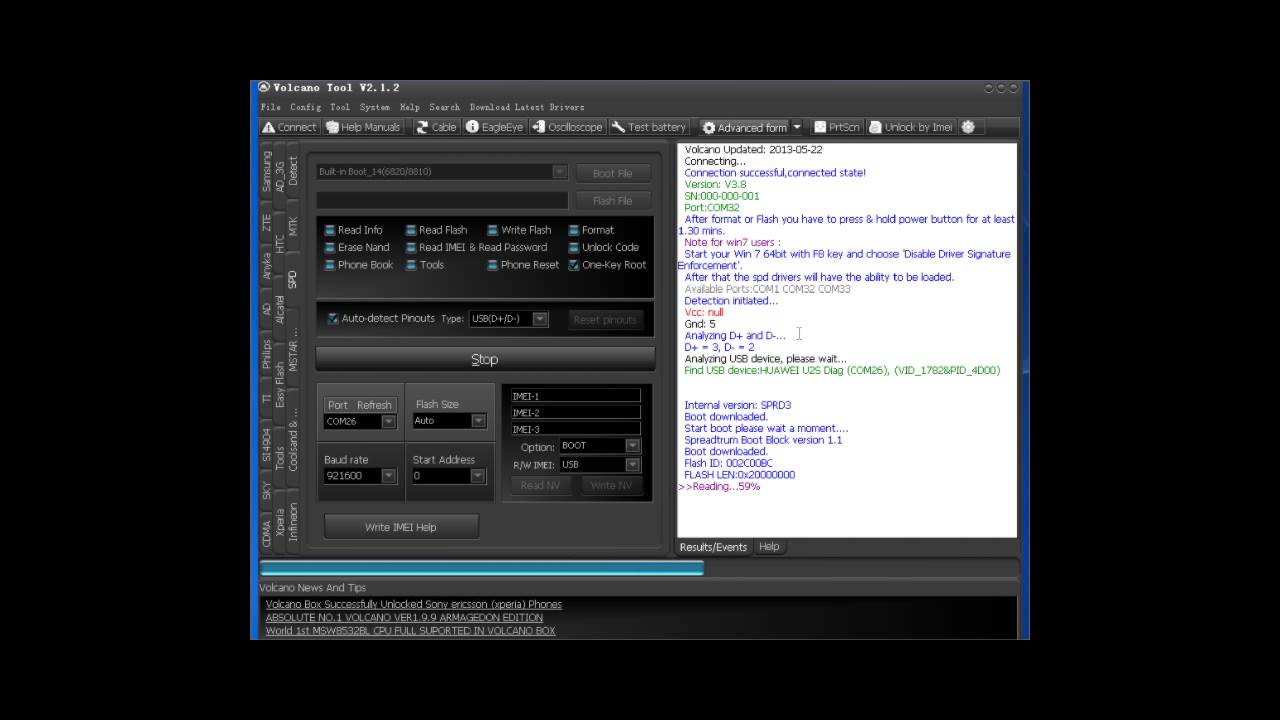Image resolution: width=1280 pixels, height=720 pixels.
Task: Switch to the Help tab under the log
Action: (x=769, y=547)
